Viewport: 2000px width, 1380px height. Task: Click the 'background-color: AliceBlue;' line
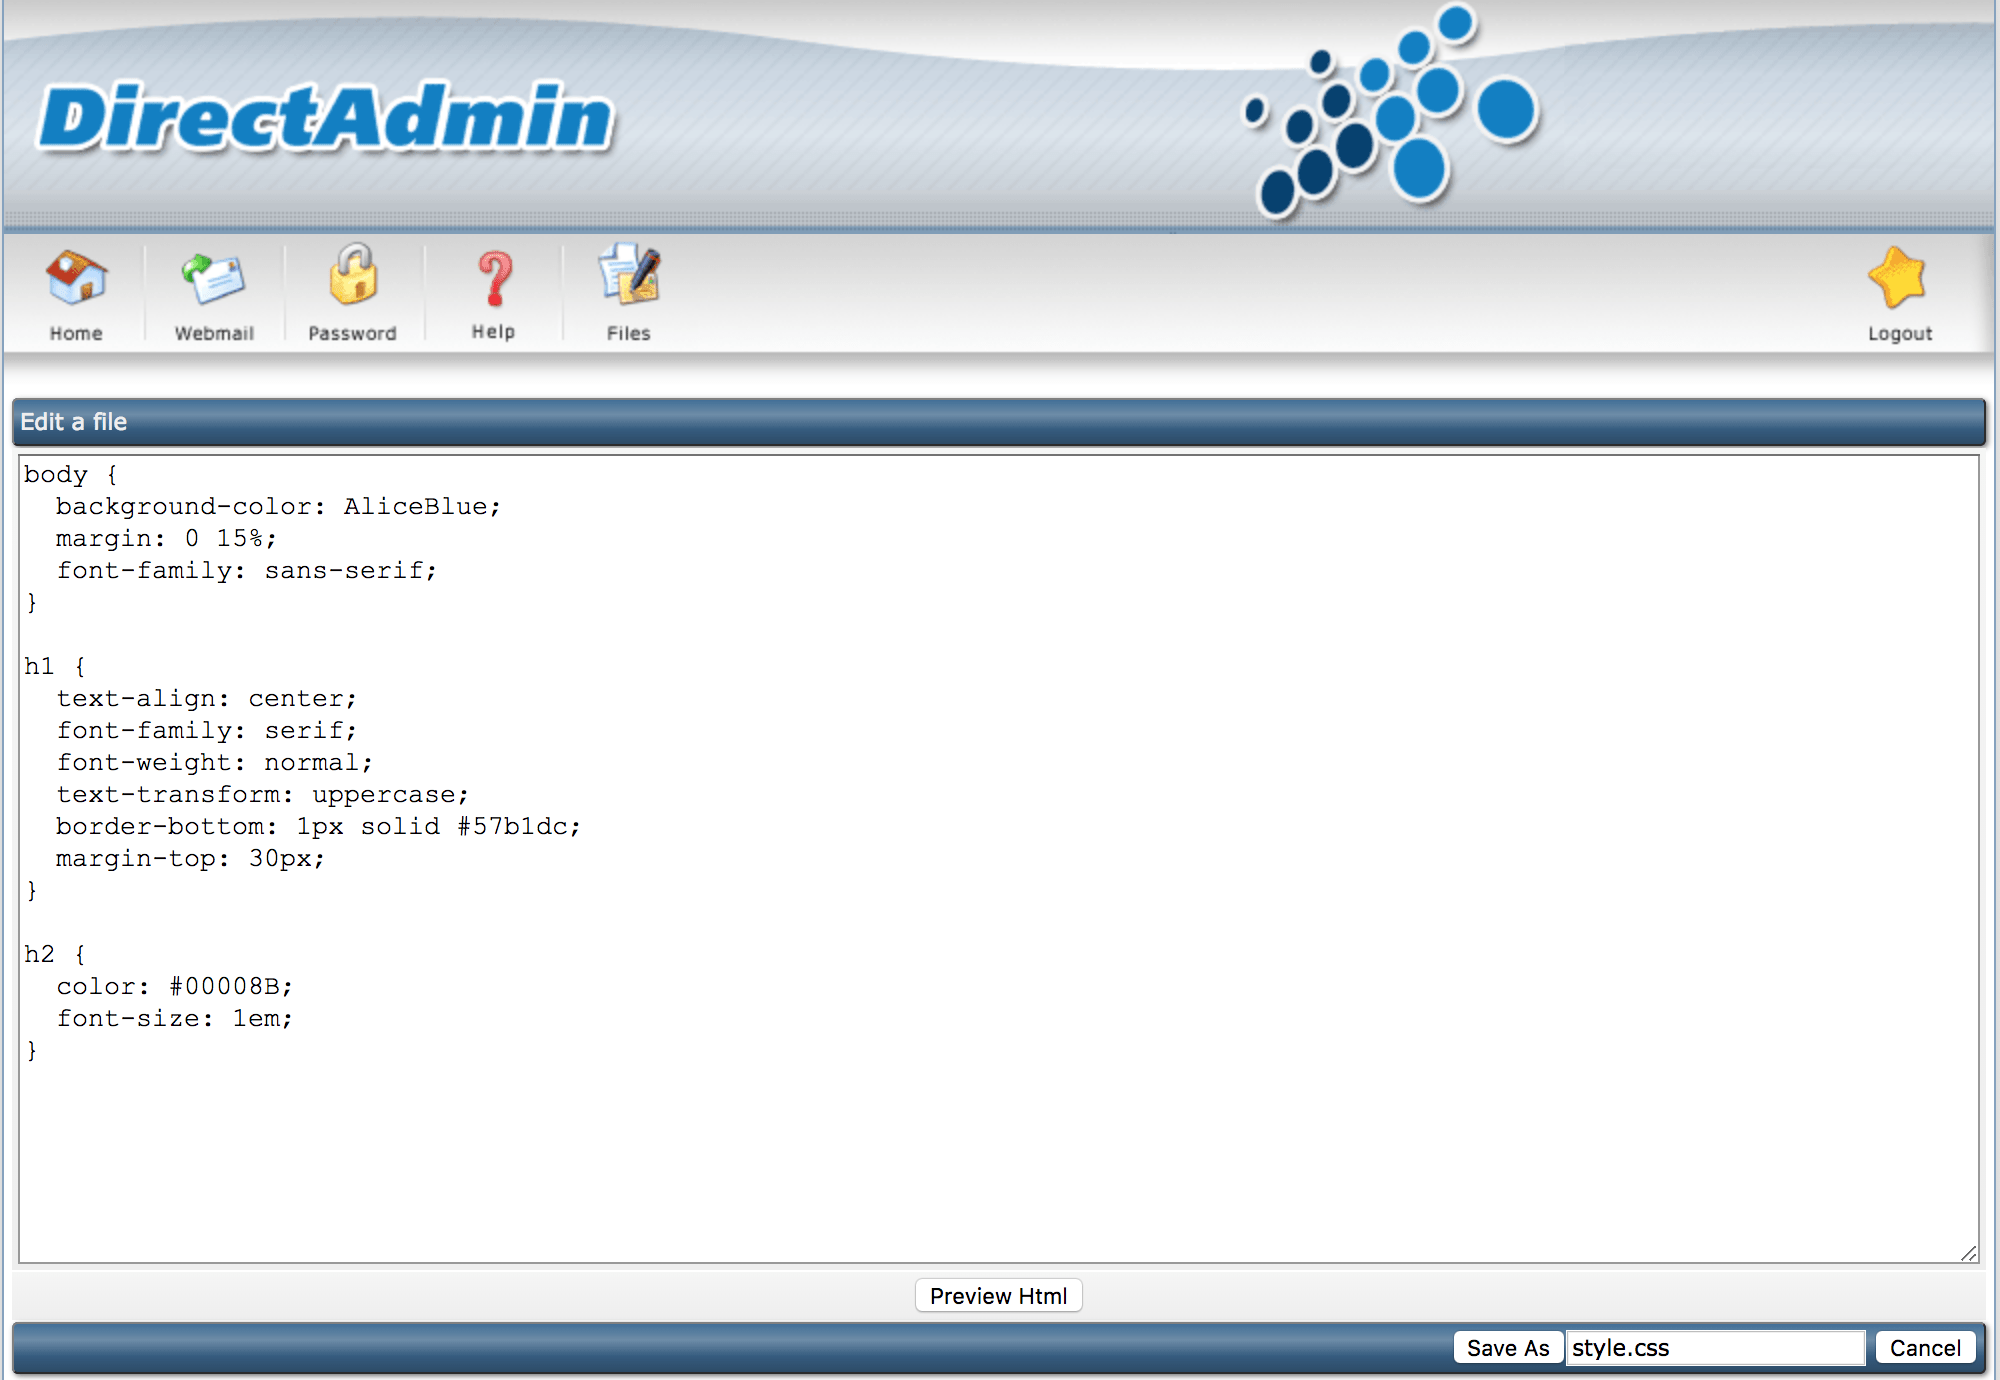278,506
